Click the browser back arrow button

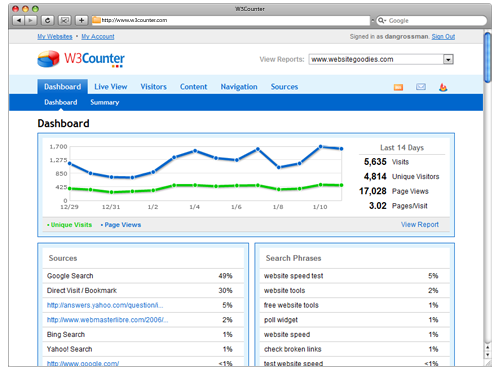(x=19, y=20)
